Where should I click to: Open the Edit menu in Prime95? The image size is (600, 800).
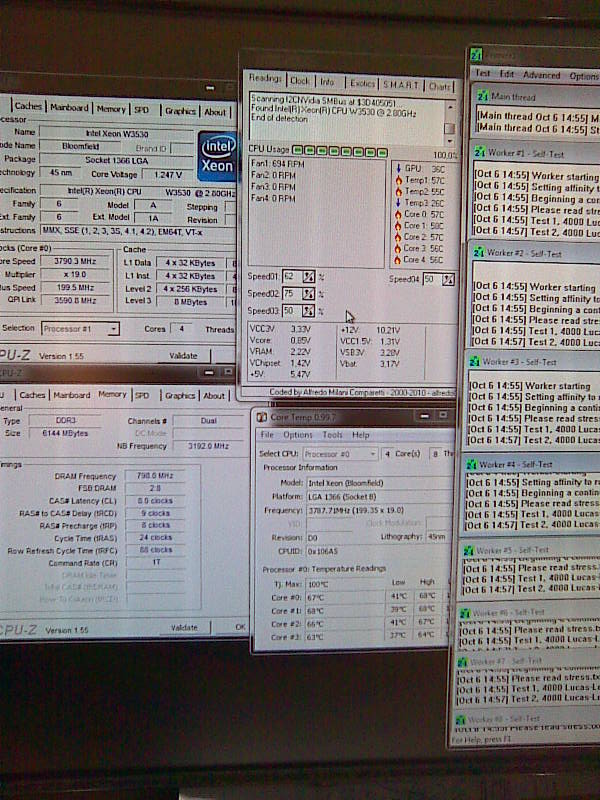(507, 74)
